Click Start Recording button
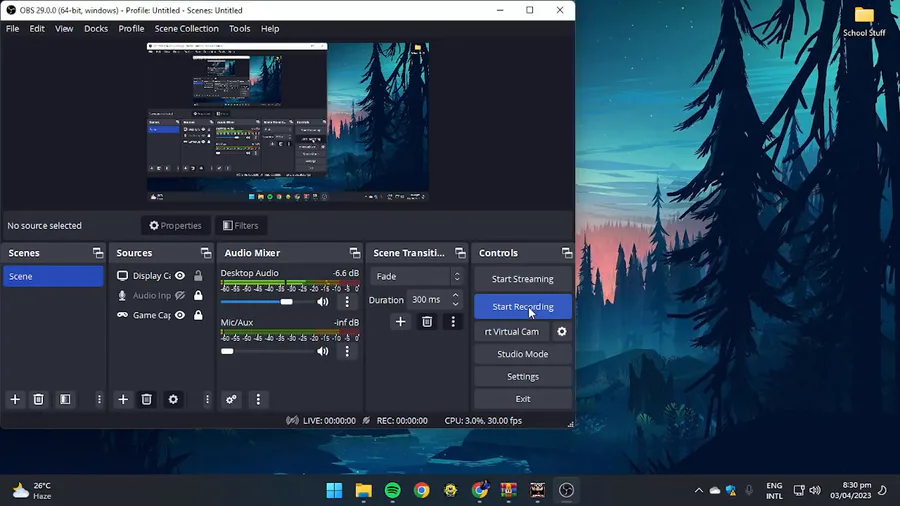 (x=523, y=306)
